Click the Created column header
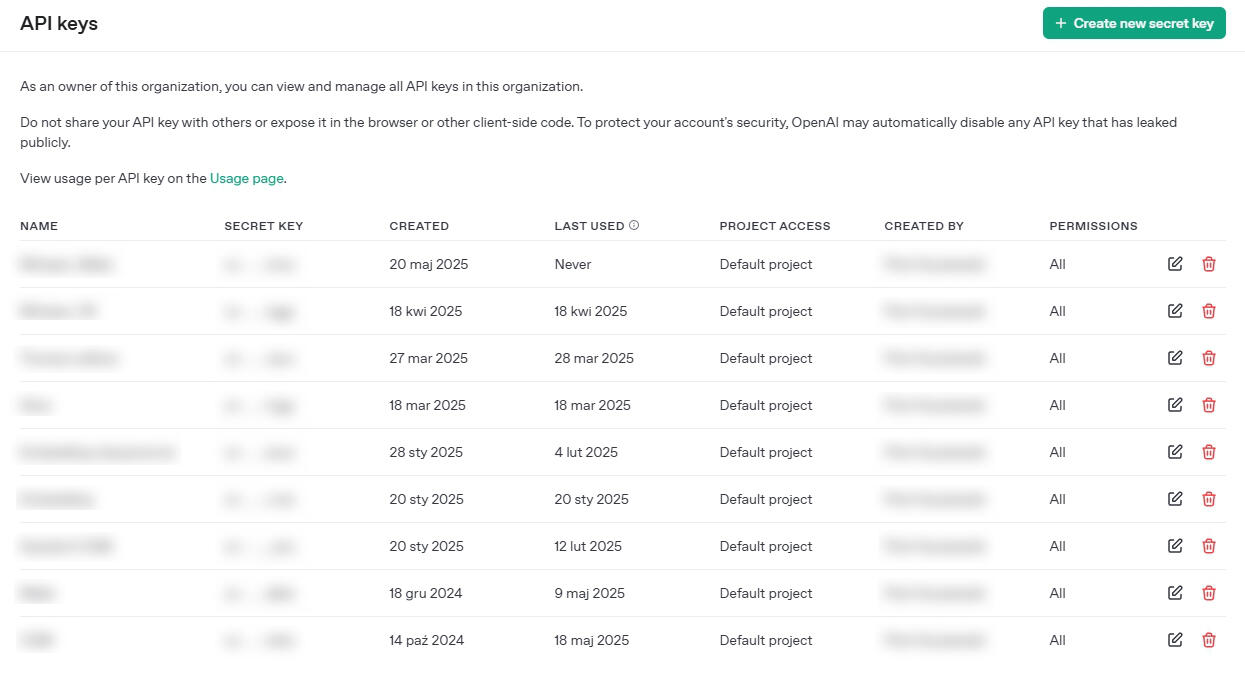Screen dimensions: 1245x679 point(419,226)
